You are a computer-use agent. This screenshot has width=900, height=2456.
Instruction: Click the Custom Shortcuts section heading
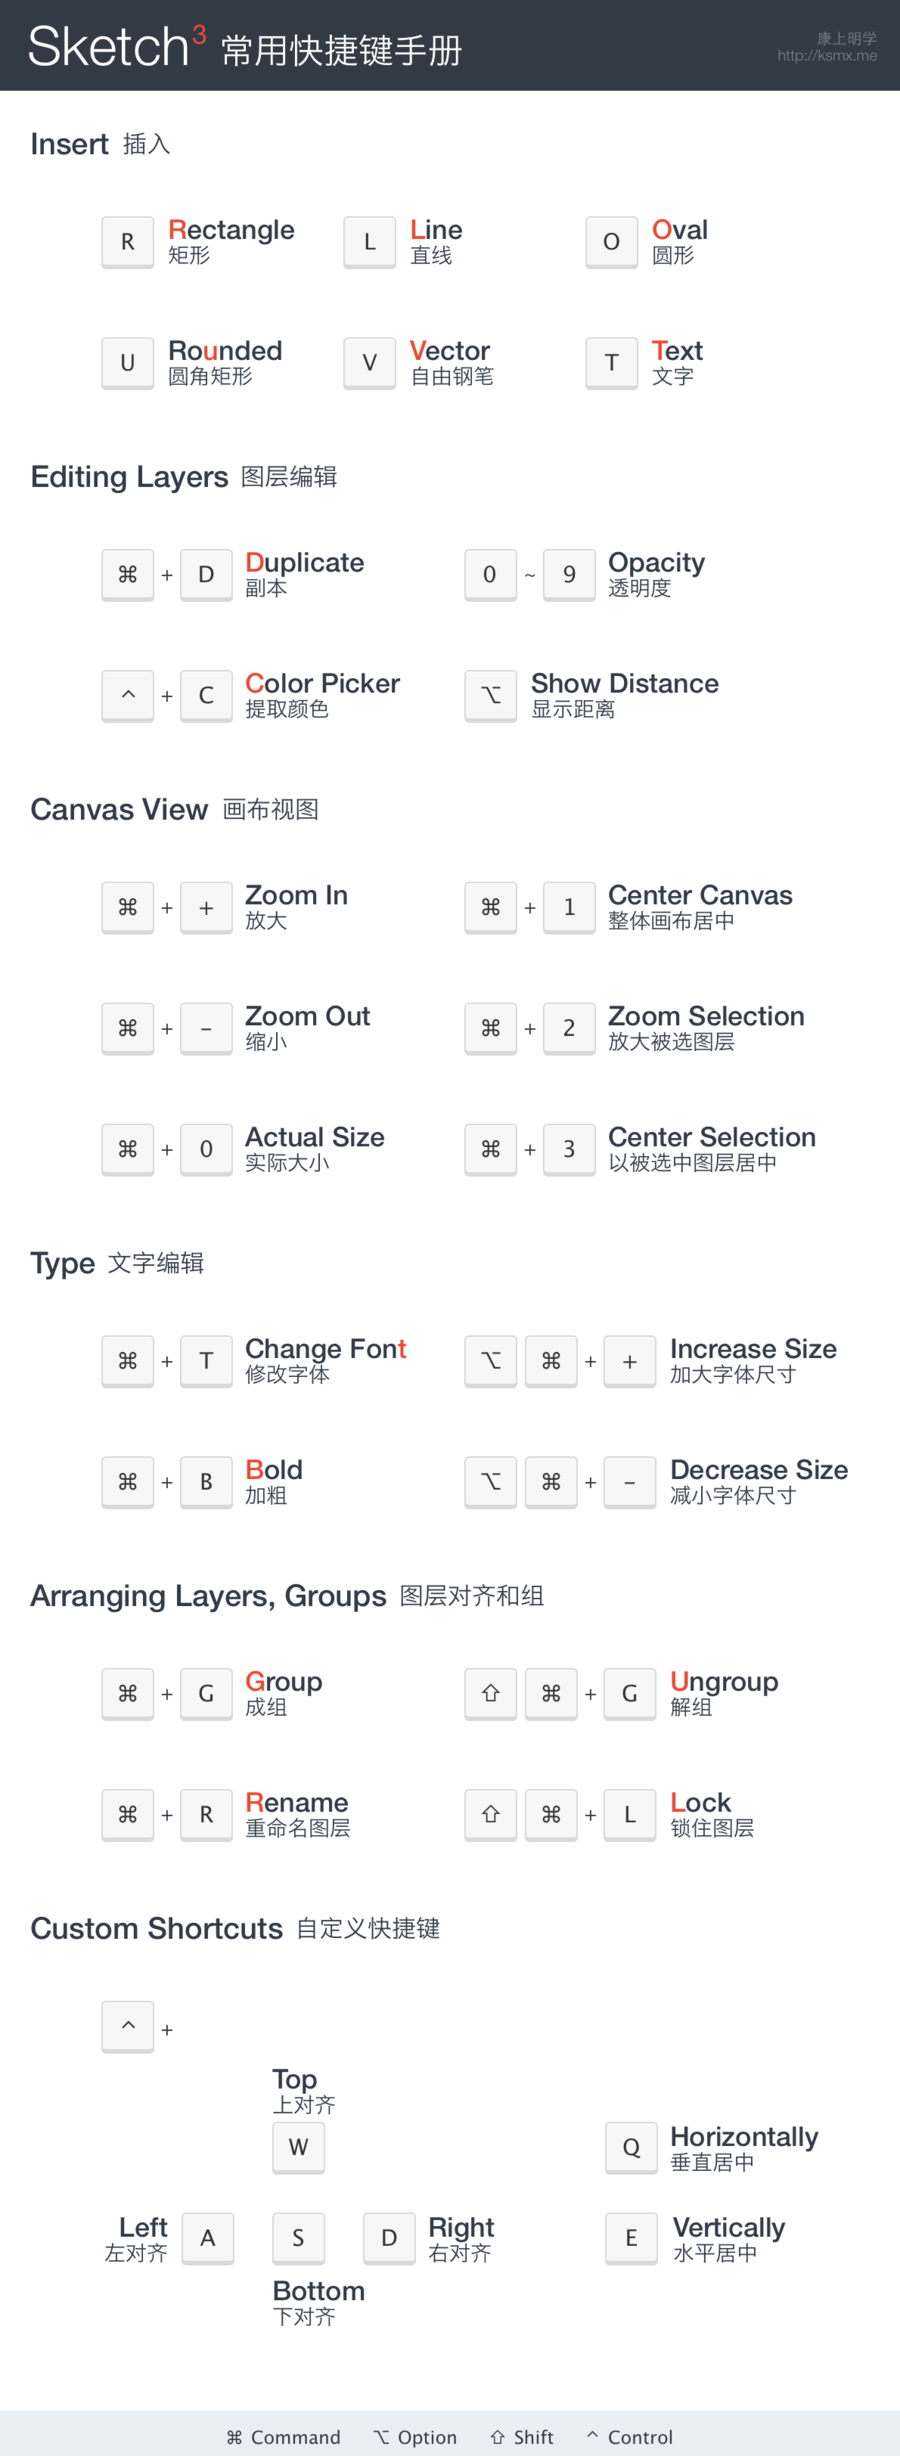click(x=157, y=1928)
